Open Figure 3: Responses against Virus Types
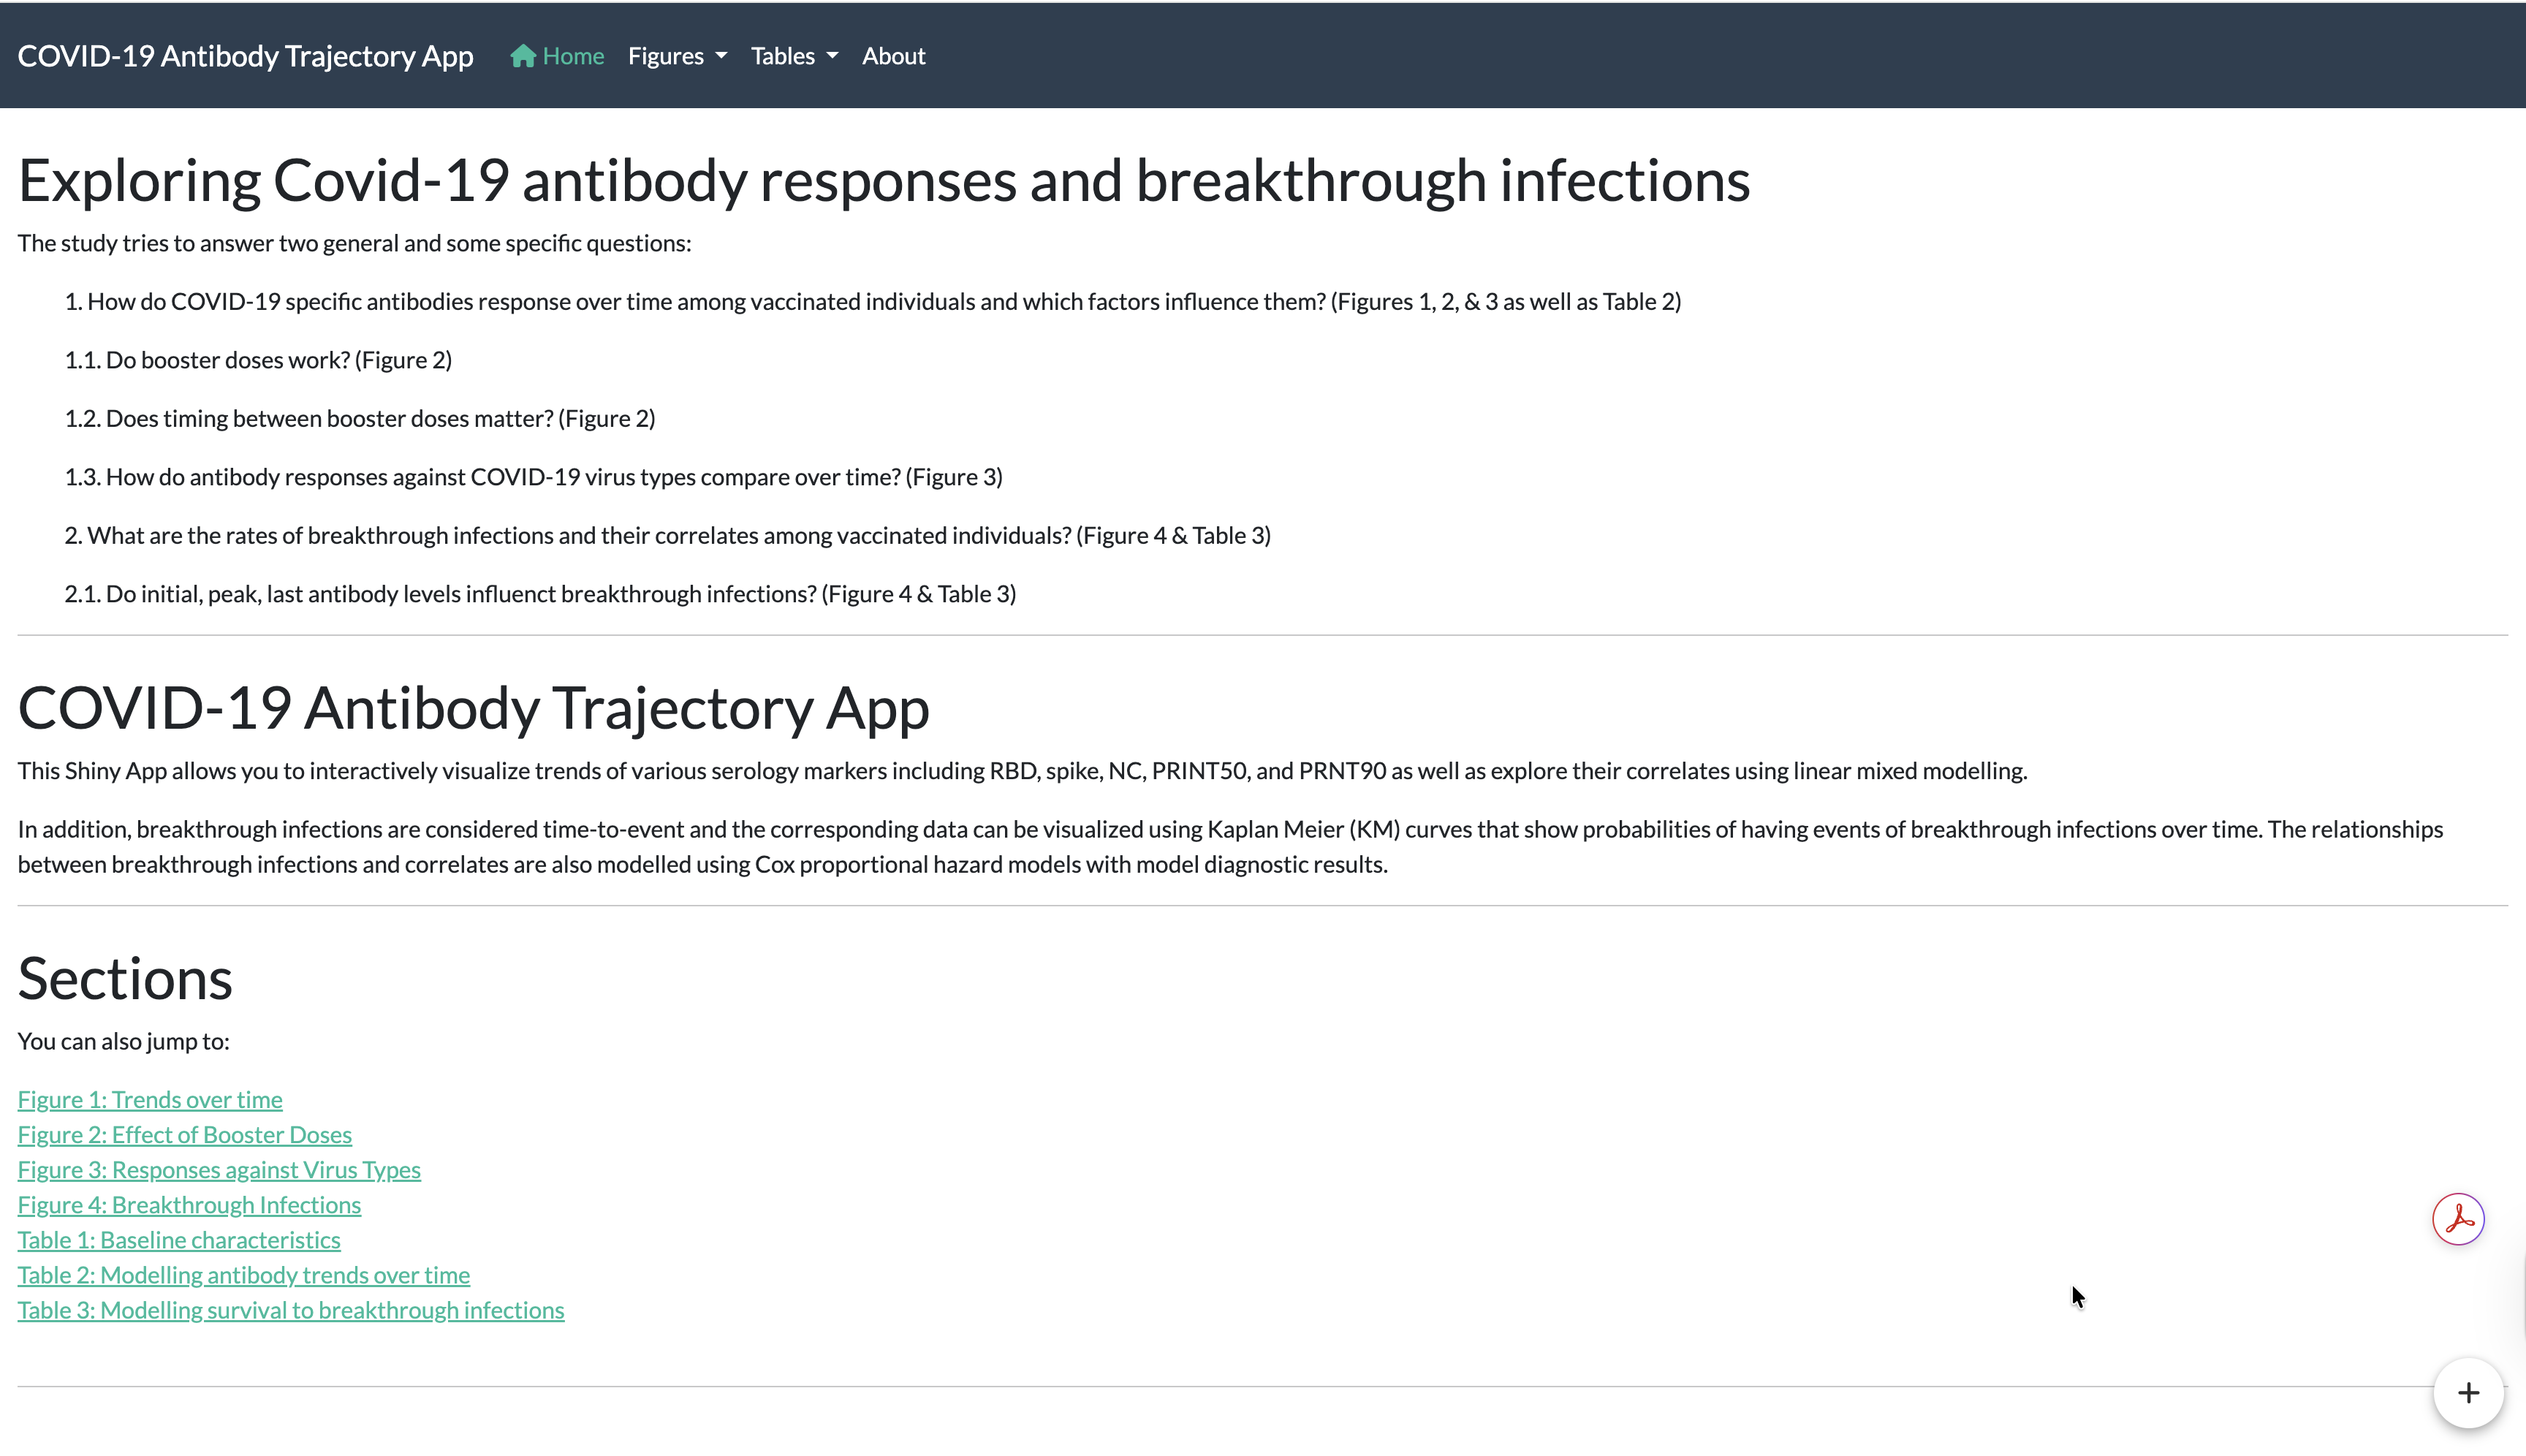 click(219, 1169)
